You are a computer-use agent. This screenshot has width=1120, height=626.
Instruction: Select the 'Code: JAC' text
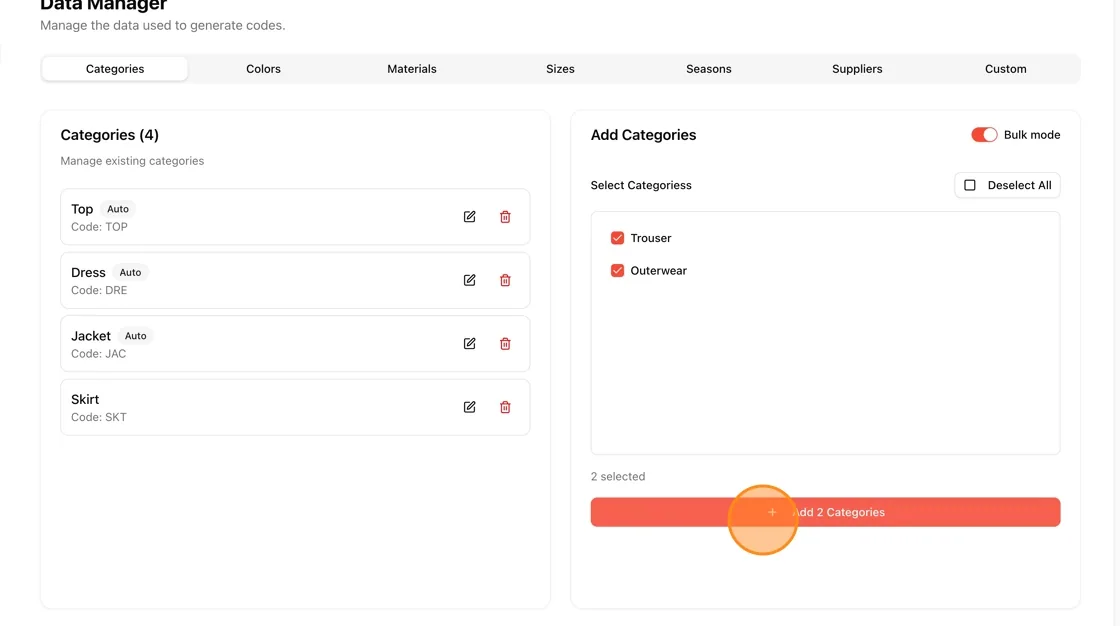(x=99, y=354)
